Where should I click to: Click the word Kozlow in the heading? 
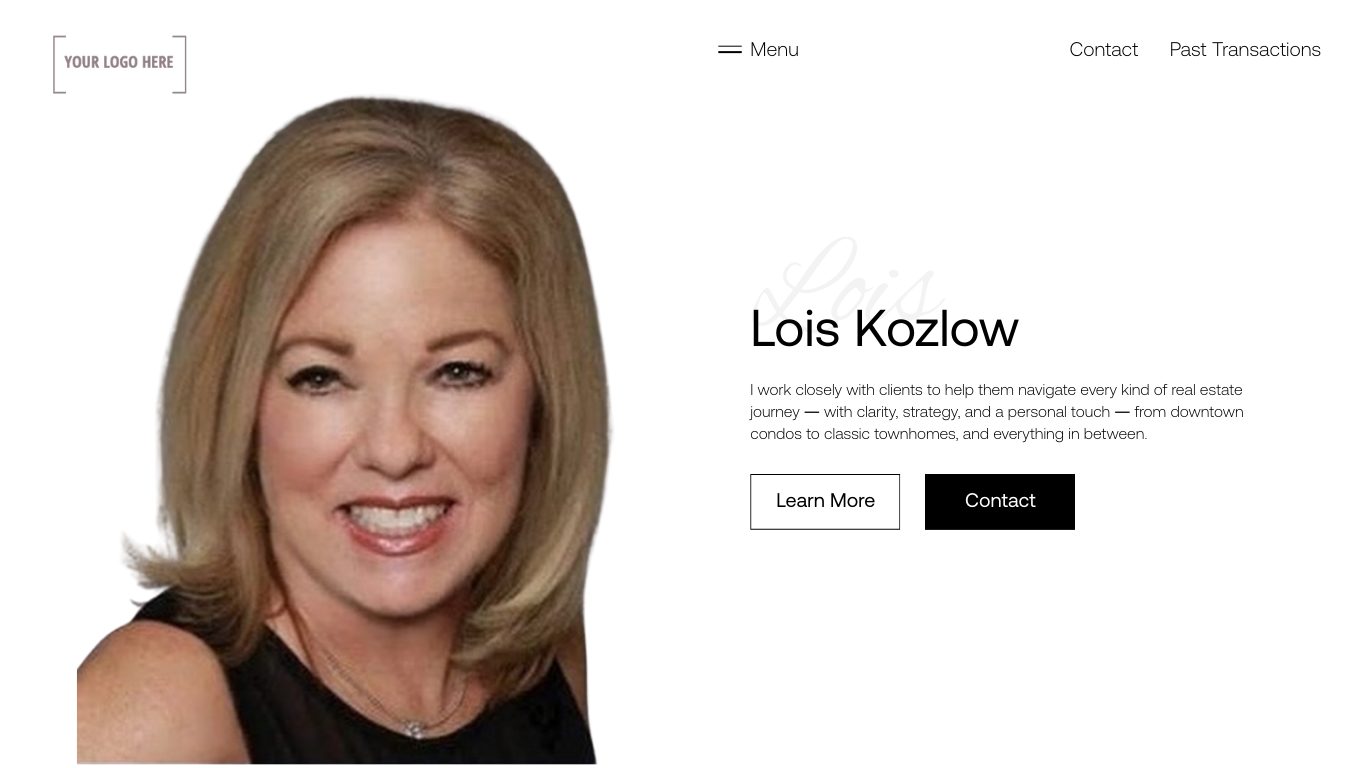tap(936, 328)
